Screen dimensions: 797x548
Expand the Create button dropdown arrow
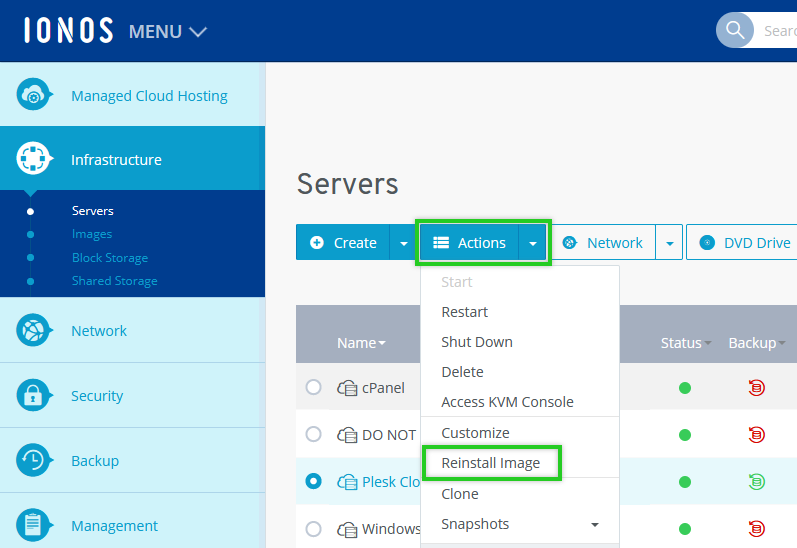[x=403, y=243]
